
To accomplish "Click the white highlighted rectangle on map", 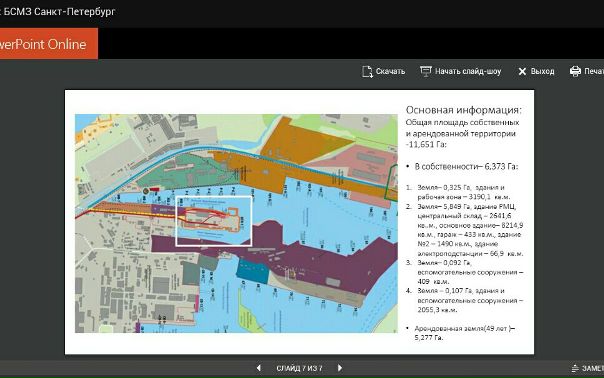I will point(214,221).
